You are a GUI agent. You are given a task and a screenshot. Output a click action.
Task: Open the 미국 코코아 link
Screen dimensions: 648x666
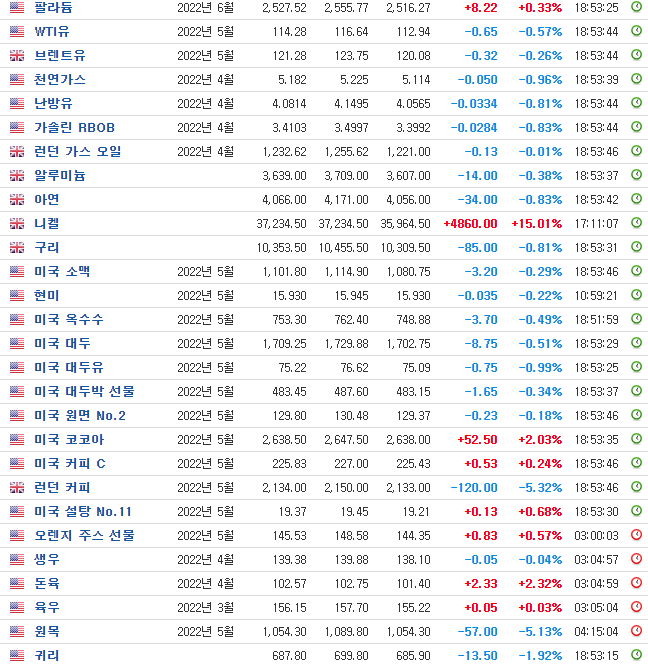click(x=69, y=440)
